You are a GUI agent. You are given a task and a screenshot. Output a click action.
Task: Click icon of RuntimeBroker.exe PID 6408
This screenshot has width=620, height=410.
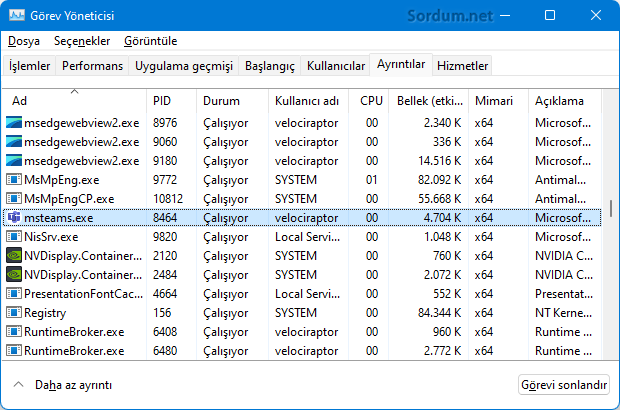click(x=14, y=331)
